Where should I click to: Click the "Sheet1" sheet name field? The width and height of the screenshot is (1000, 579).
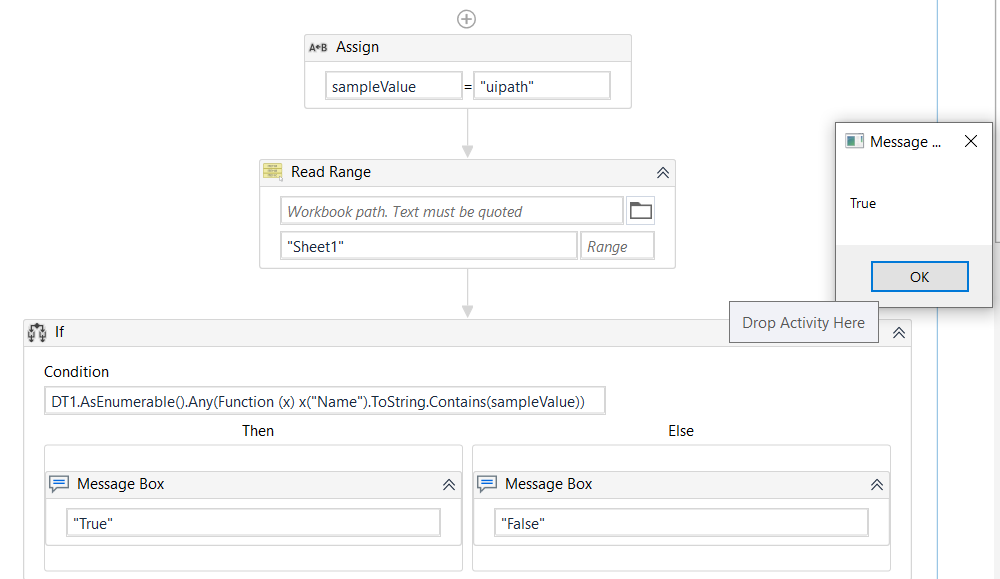coord(429,246)
